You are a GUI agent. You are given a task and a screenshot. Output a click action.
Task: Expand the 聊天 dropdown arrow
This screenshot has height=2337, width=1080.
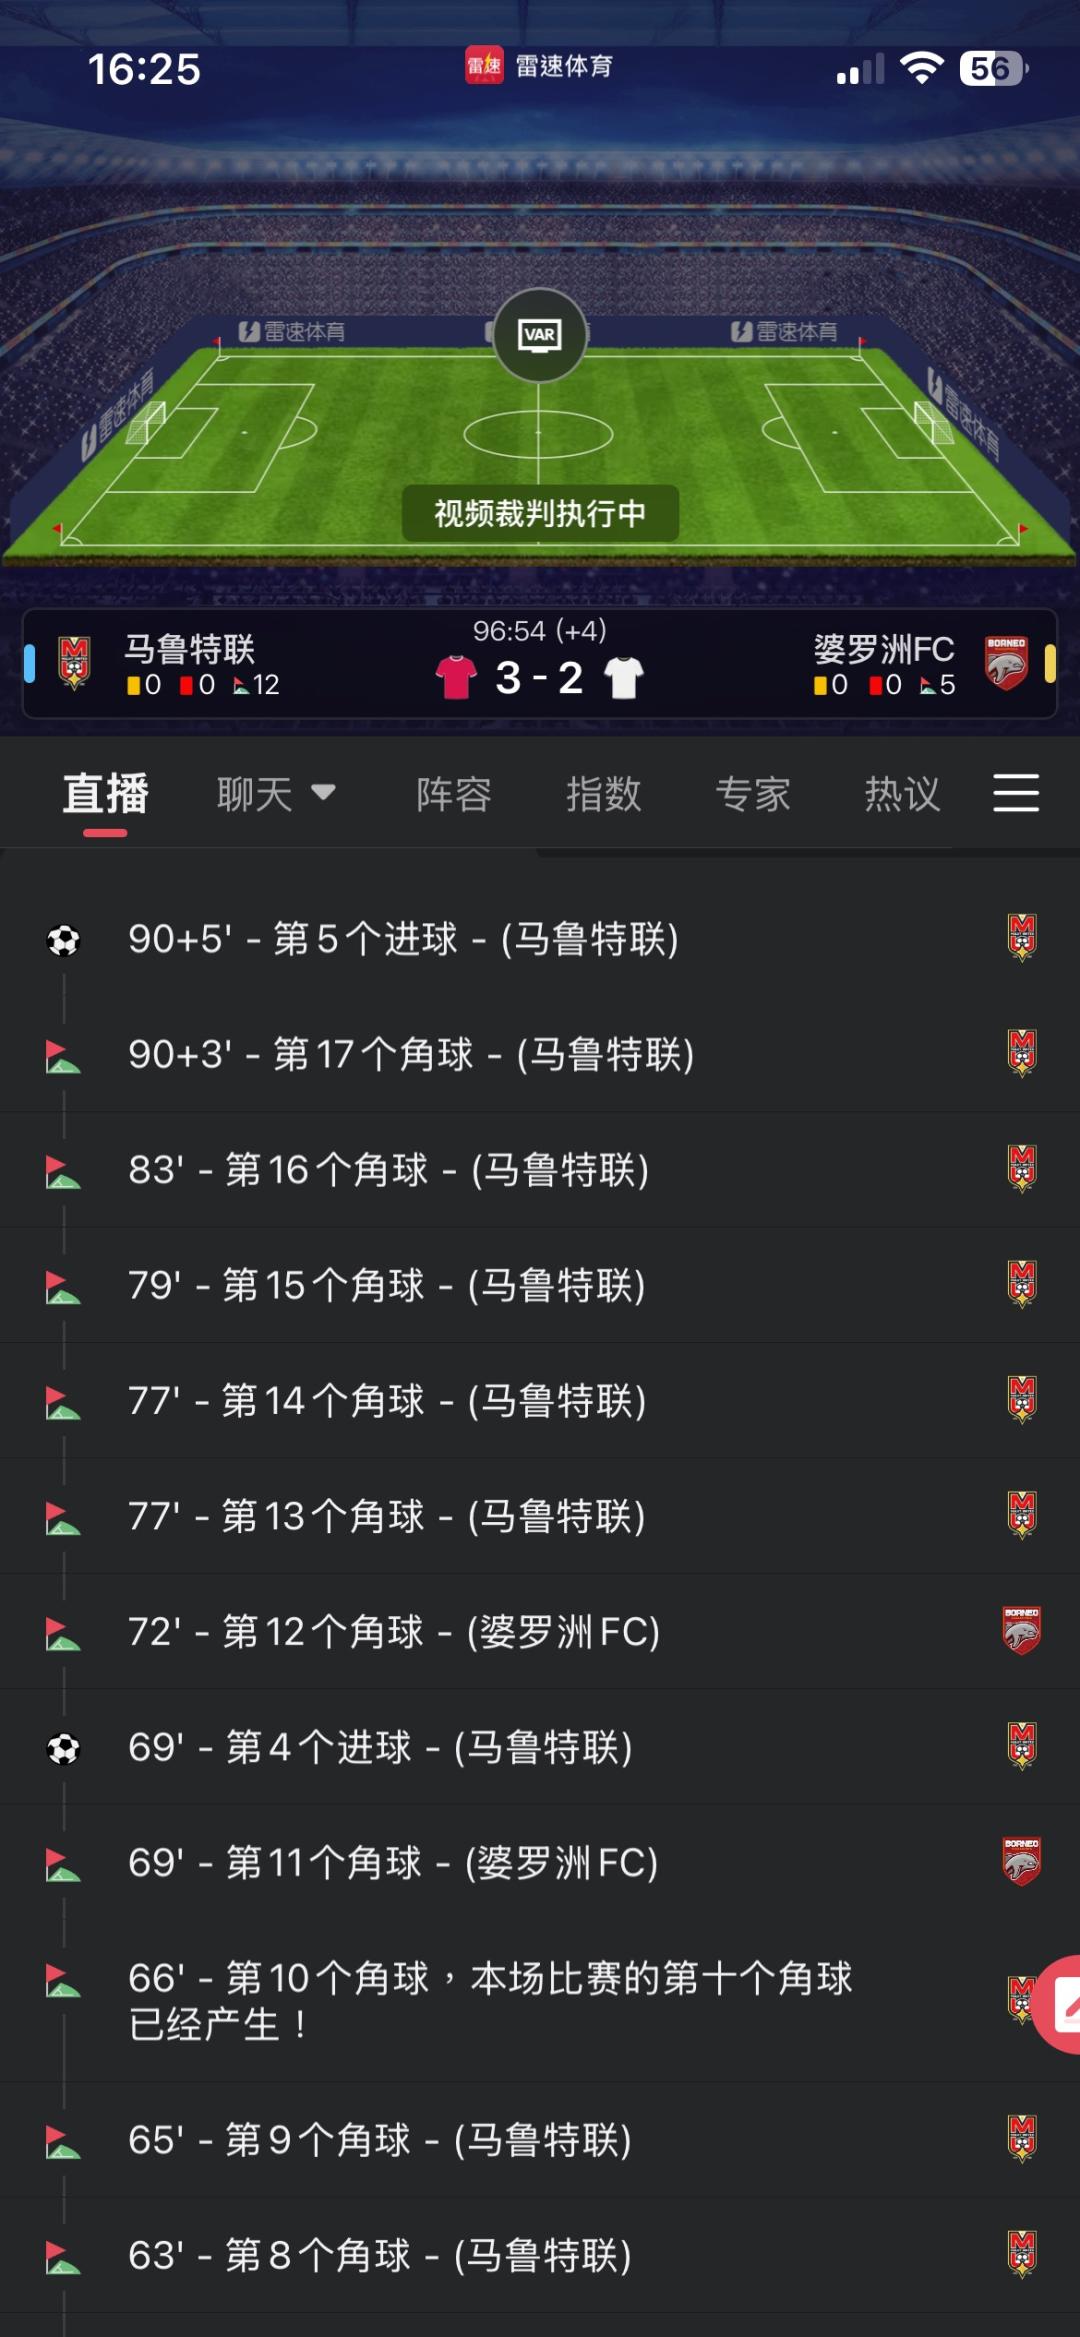click(323, 792)
